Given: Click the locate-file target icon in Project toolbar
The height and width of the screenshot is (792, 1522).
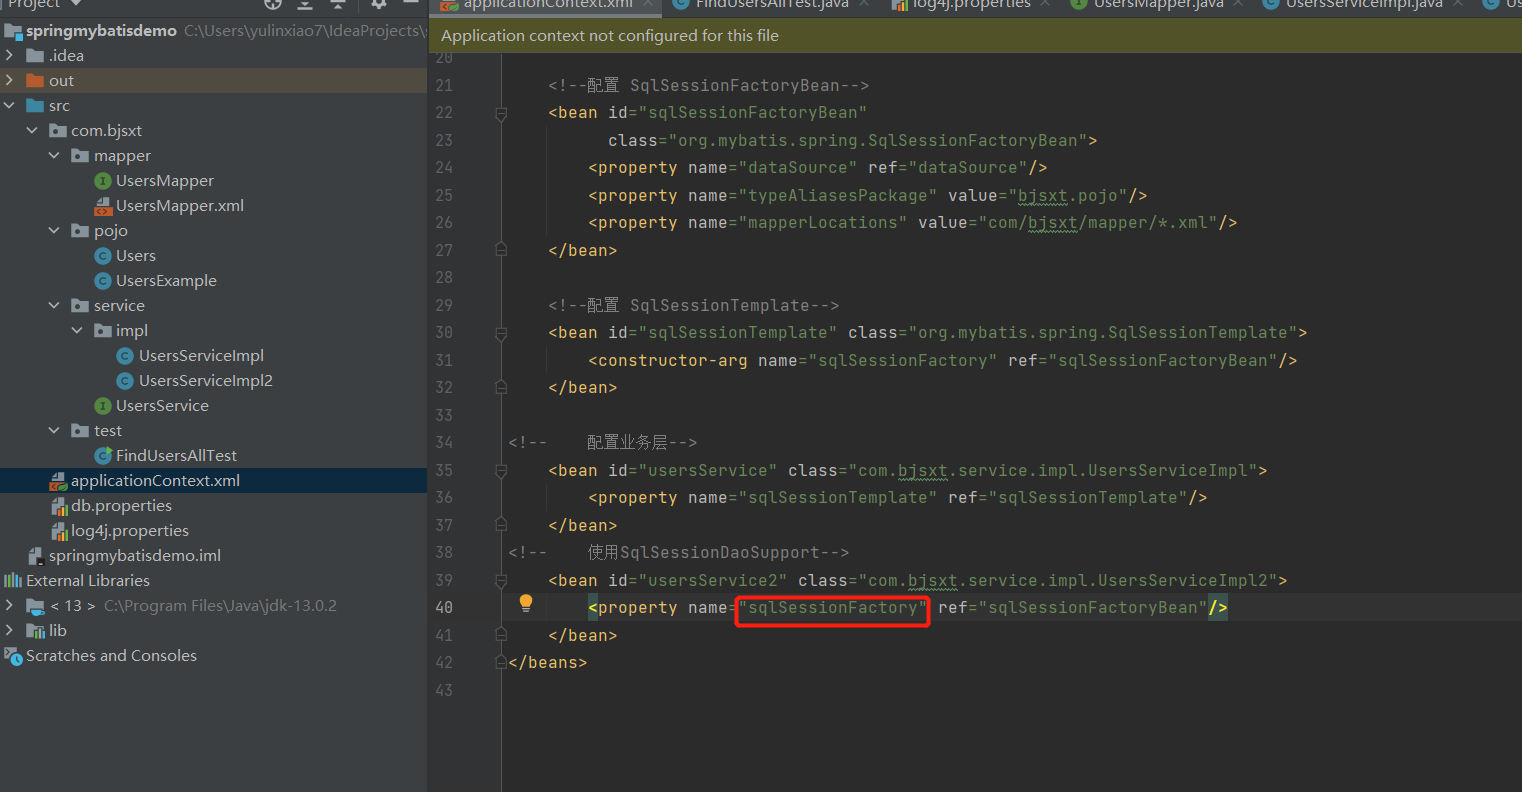Looking at the screenshot, I should [x=273, y=4].
